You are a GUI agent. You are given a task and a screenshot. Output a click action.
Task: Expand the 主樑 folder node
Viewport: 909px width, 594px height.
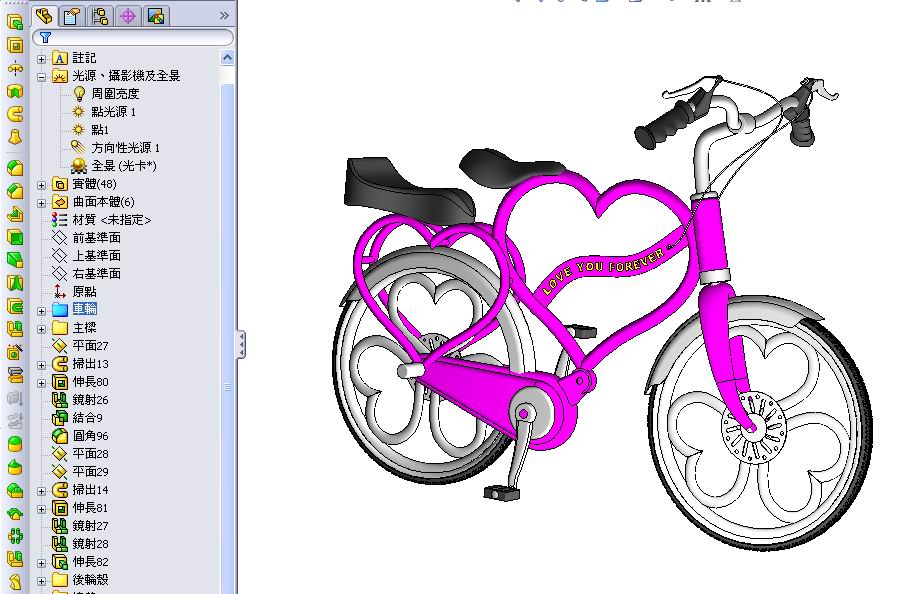pos(41,329)
